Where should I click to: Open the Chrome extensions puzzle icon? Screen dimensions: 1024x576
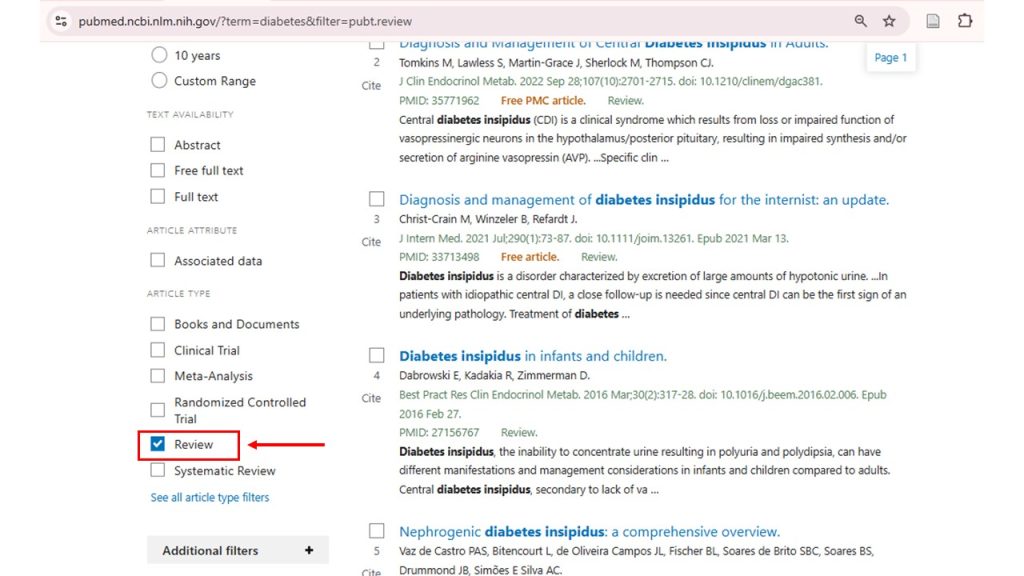tap(966, 19)
